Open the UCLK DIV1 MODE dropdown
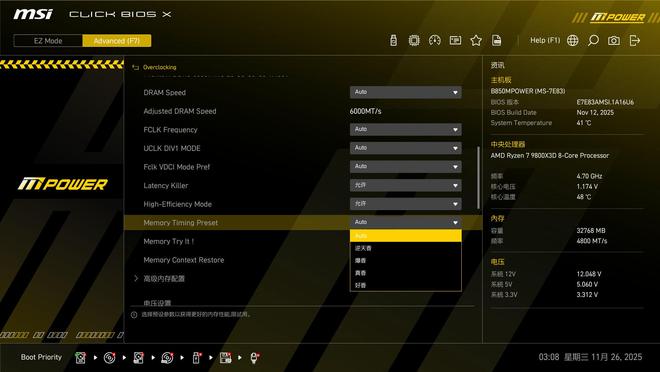The image size is (660, 372). click(x=405, y=148)
